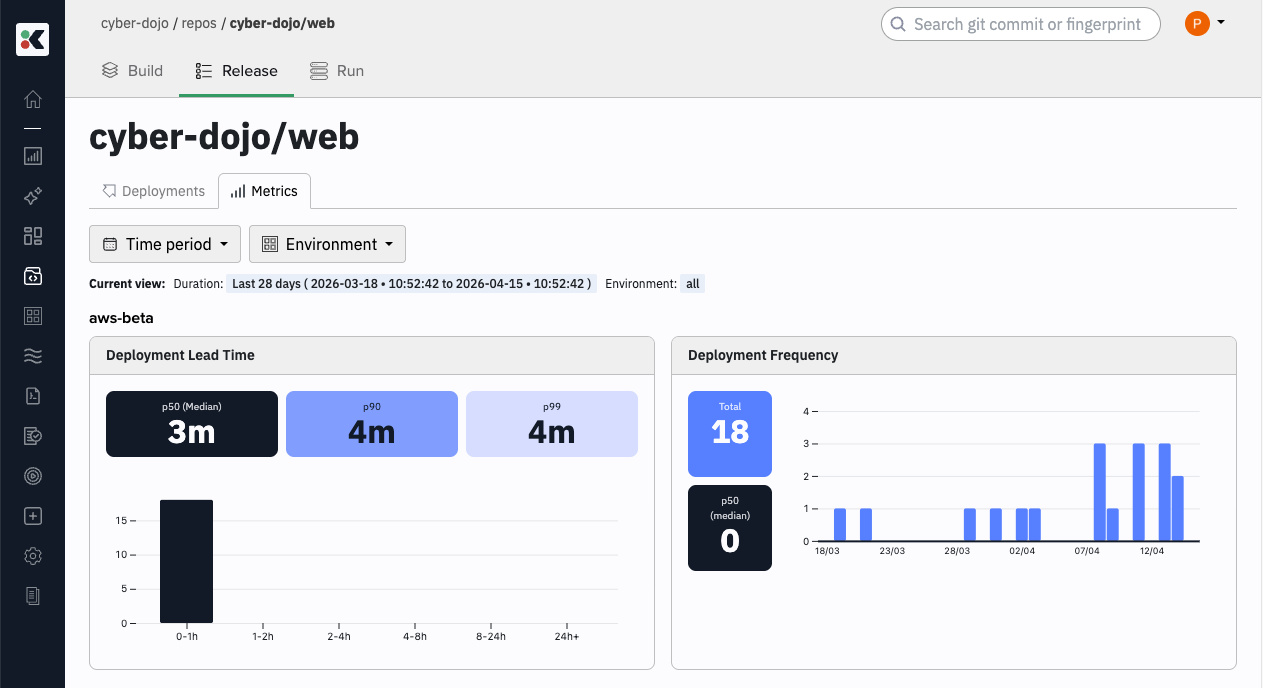Open the circular target icon in the sidebar
1263x688 pixels.
(33, 476)
